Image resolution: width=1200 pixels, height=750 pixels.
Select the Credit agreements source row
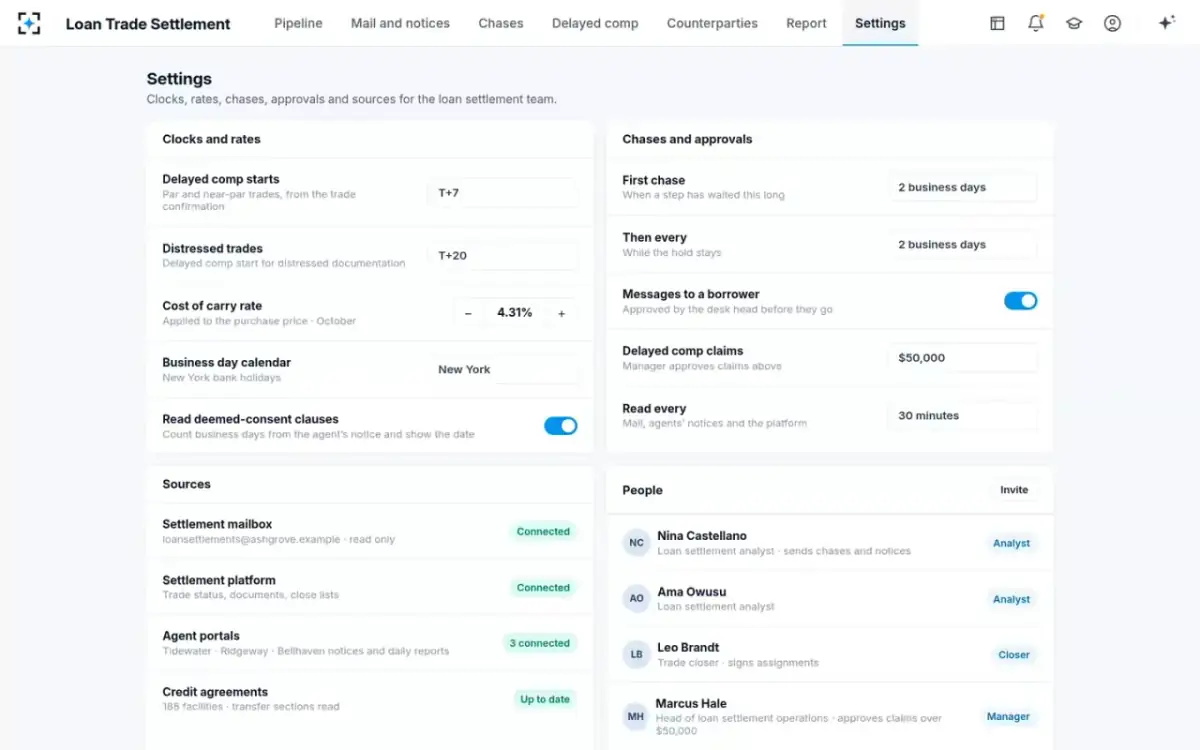370,699
